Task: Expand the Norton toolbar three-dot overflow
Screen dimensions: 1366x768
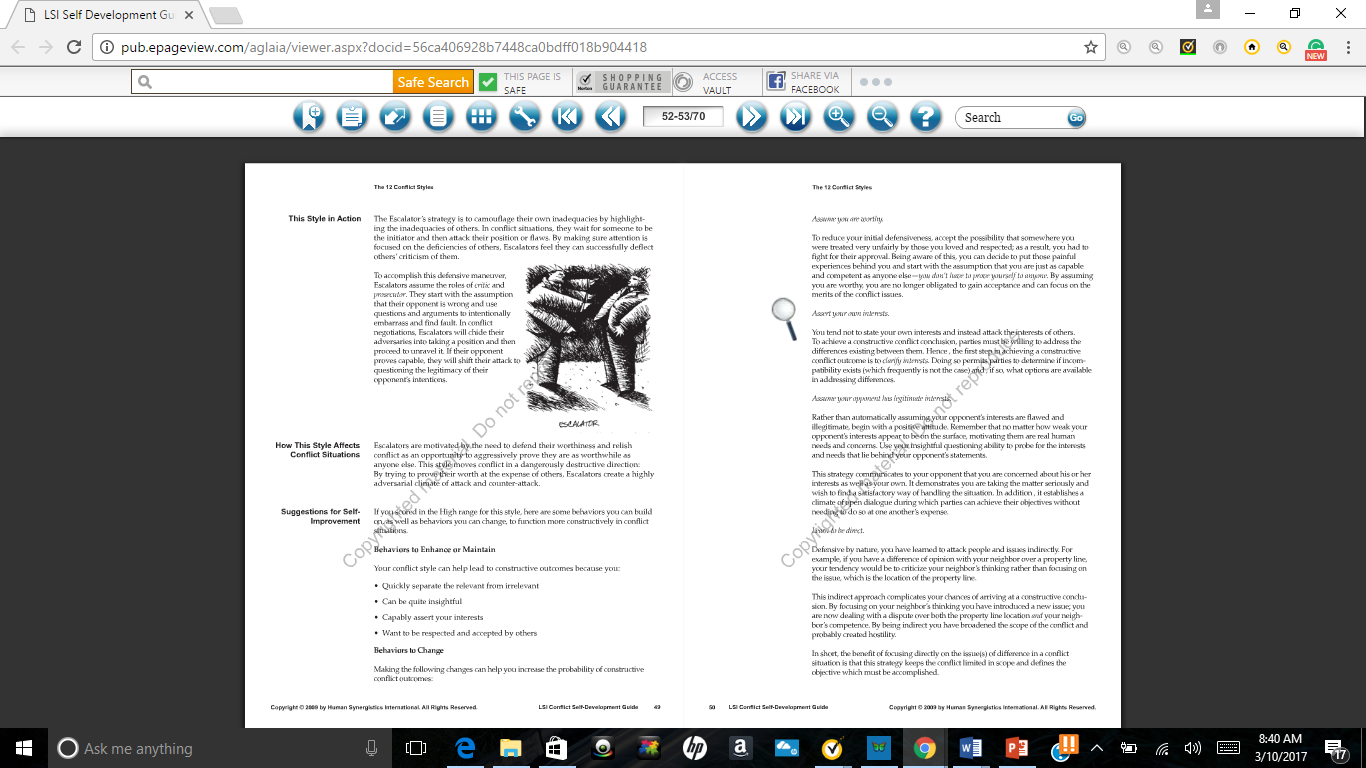Action: 875,82
